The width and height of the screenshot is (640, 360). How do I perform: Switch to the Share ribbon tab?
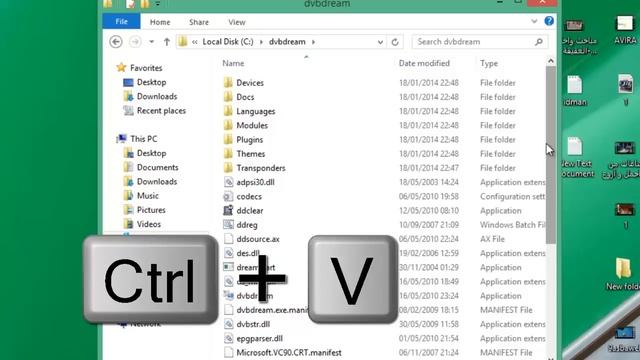199,22
